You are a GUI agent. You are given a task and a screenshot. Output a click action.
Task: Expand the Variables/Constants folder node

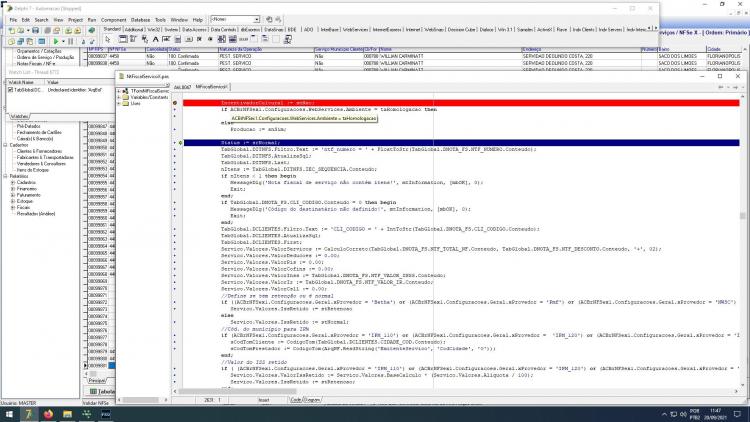click(x=119, y=97)
